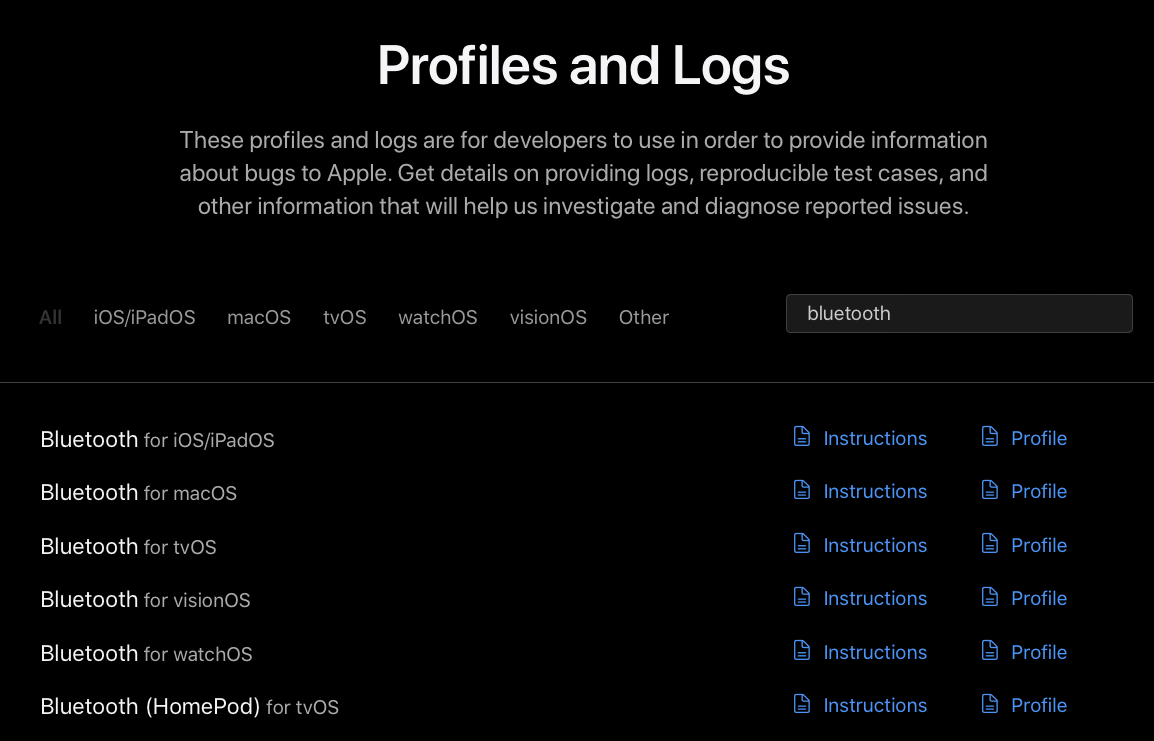
Task: Click Profile document icon for Bluetooth (HomePod)
Action: click(x=989, y=704)
